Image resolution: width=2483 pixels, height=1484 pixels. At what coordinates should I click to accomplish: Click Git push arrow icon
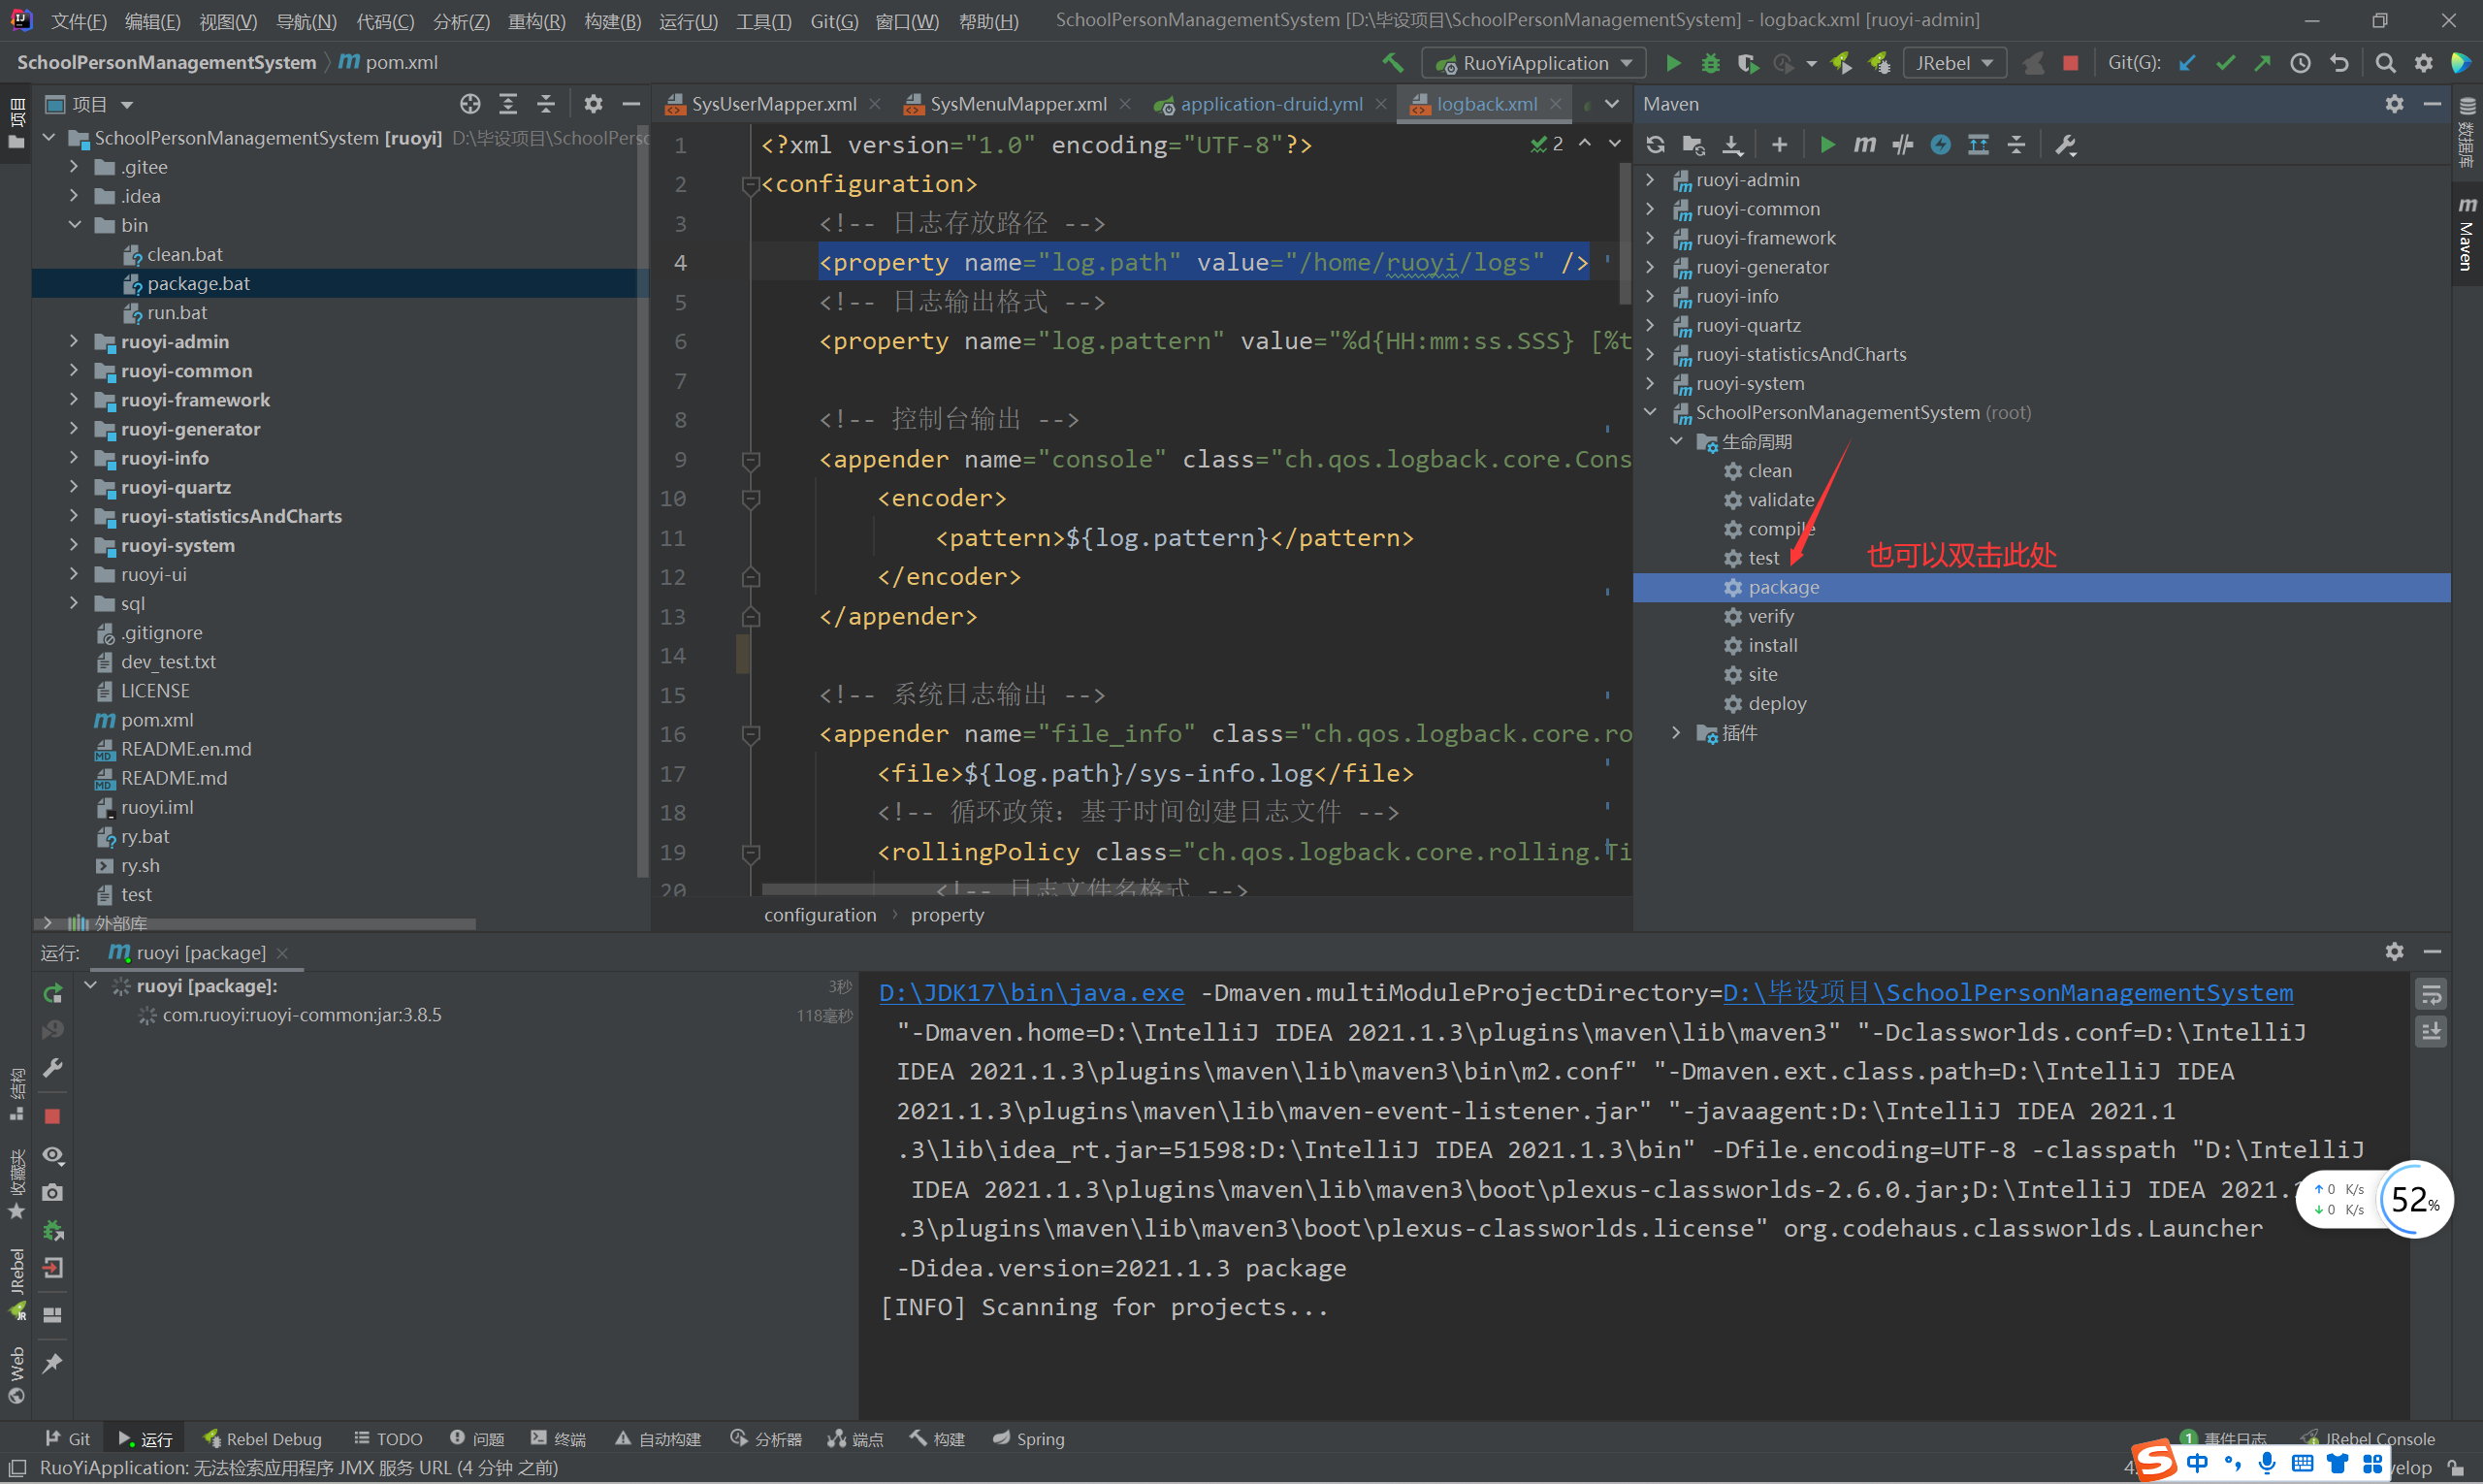click(2262, 63)
